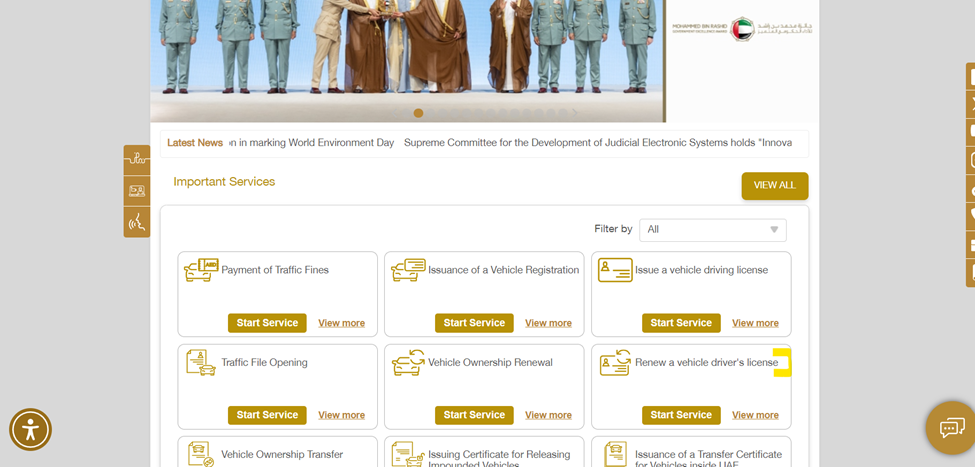View more about Vehicle Ownership Renewal
This screenshot has height=467, width=975.
(548, 415)
